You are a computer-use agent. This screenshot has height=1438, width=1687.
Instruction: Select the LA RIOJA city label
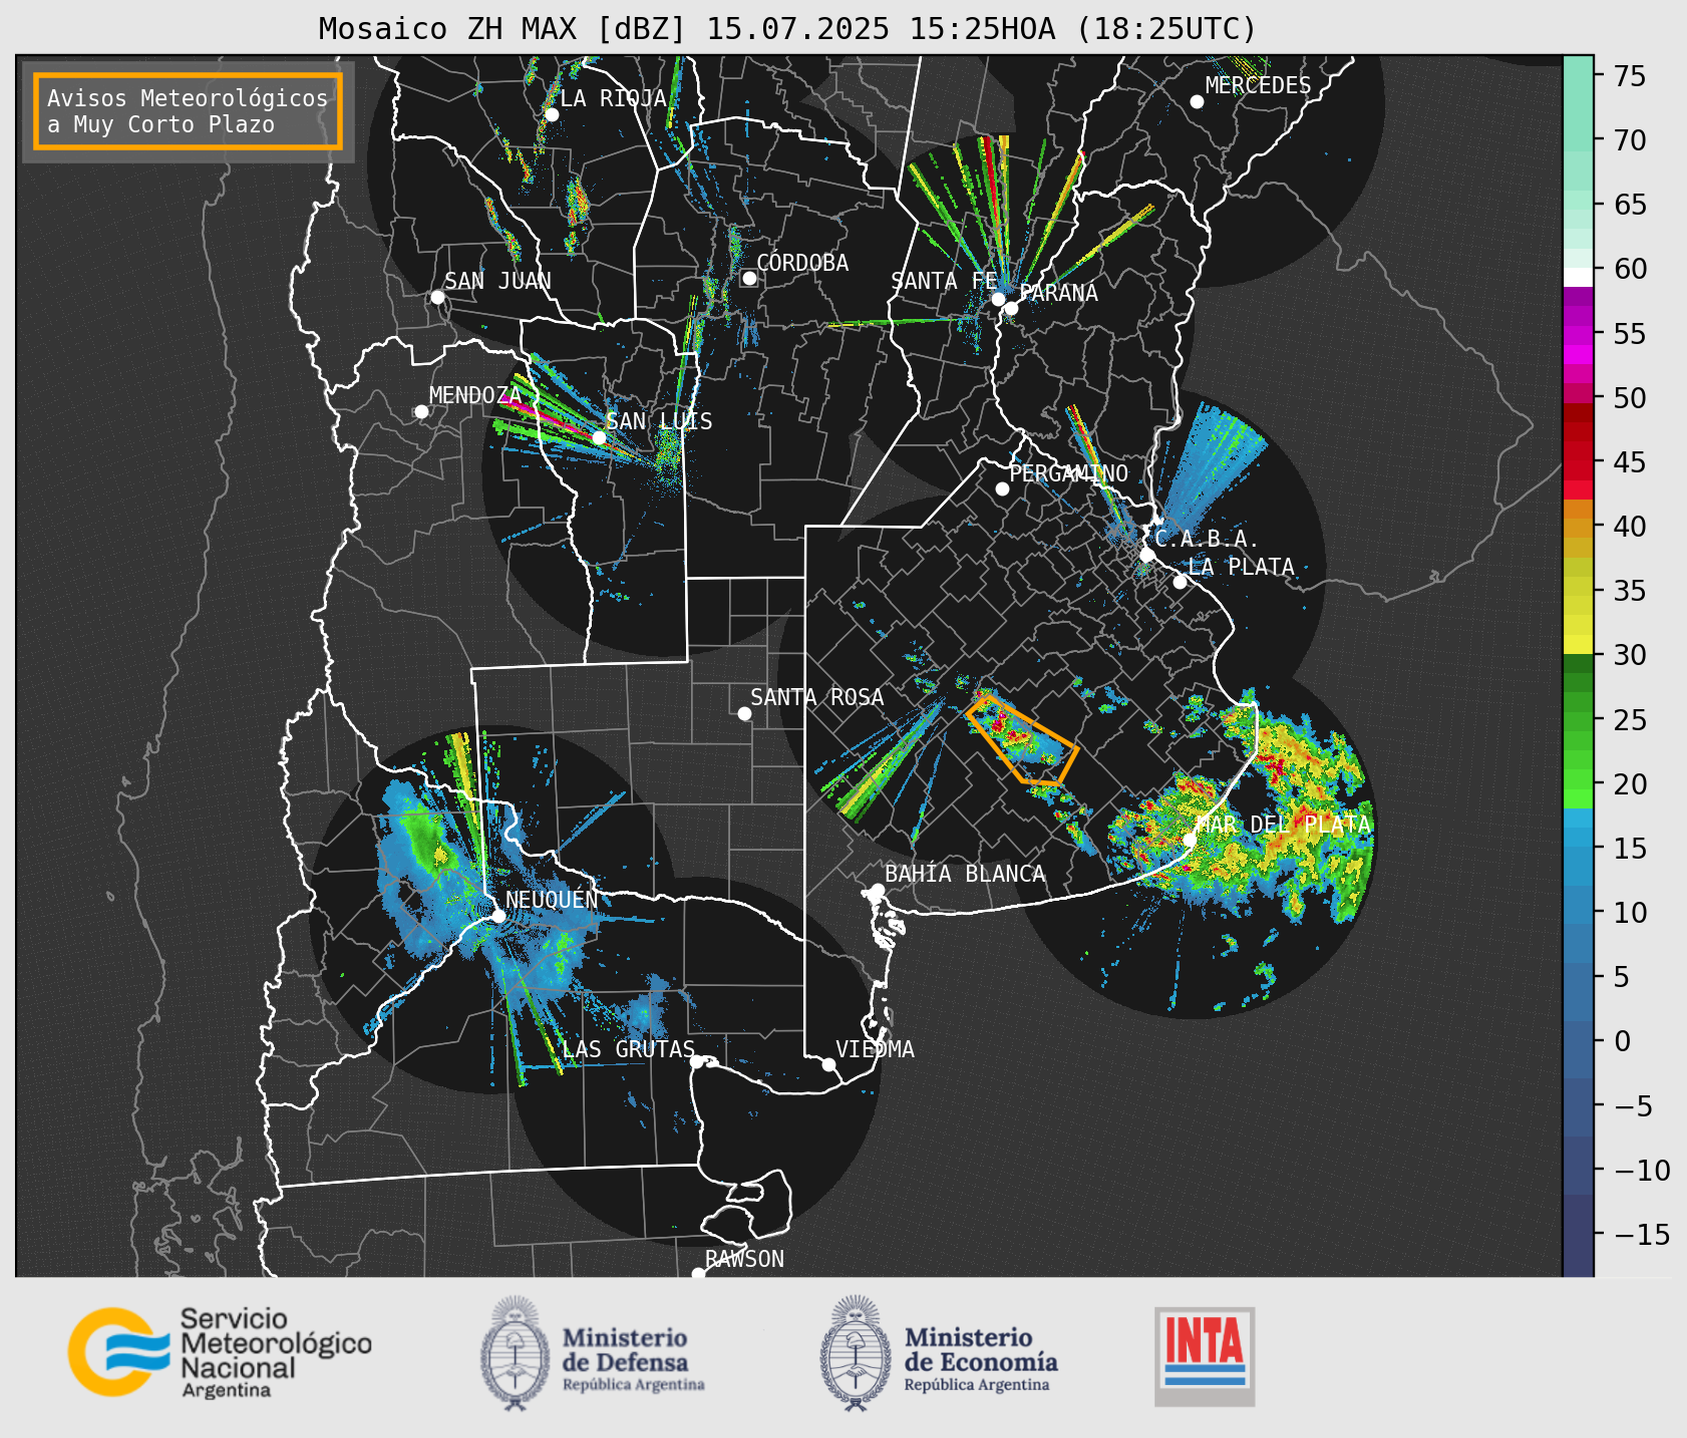613,98
